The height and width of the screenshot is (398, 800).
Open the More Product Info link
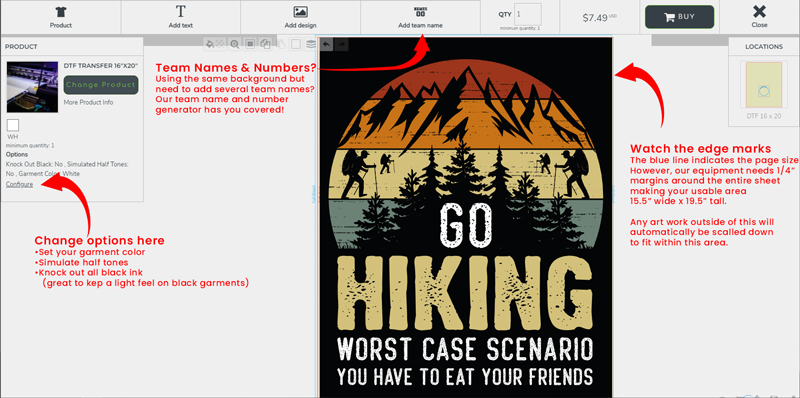[x=88, y=103]
